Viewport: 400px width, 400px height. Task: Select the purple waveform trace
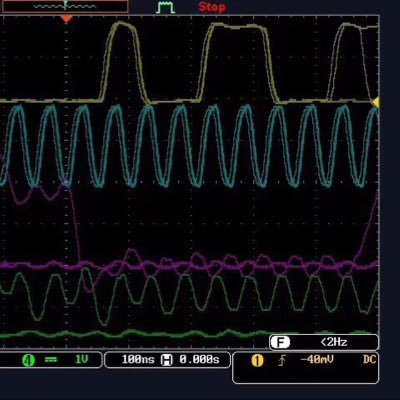click(x=190, y=233)
